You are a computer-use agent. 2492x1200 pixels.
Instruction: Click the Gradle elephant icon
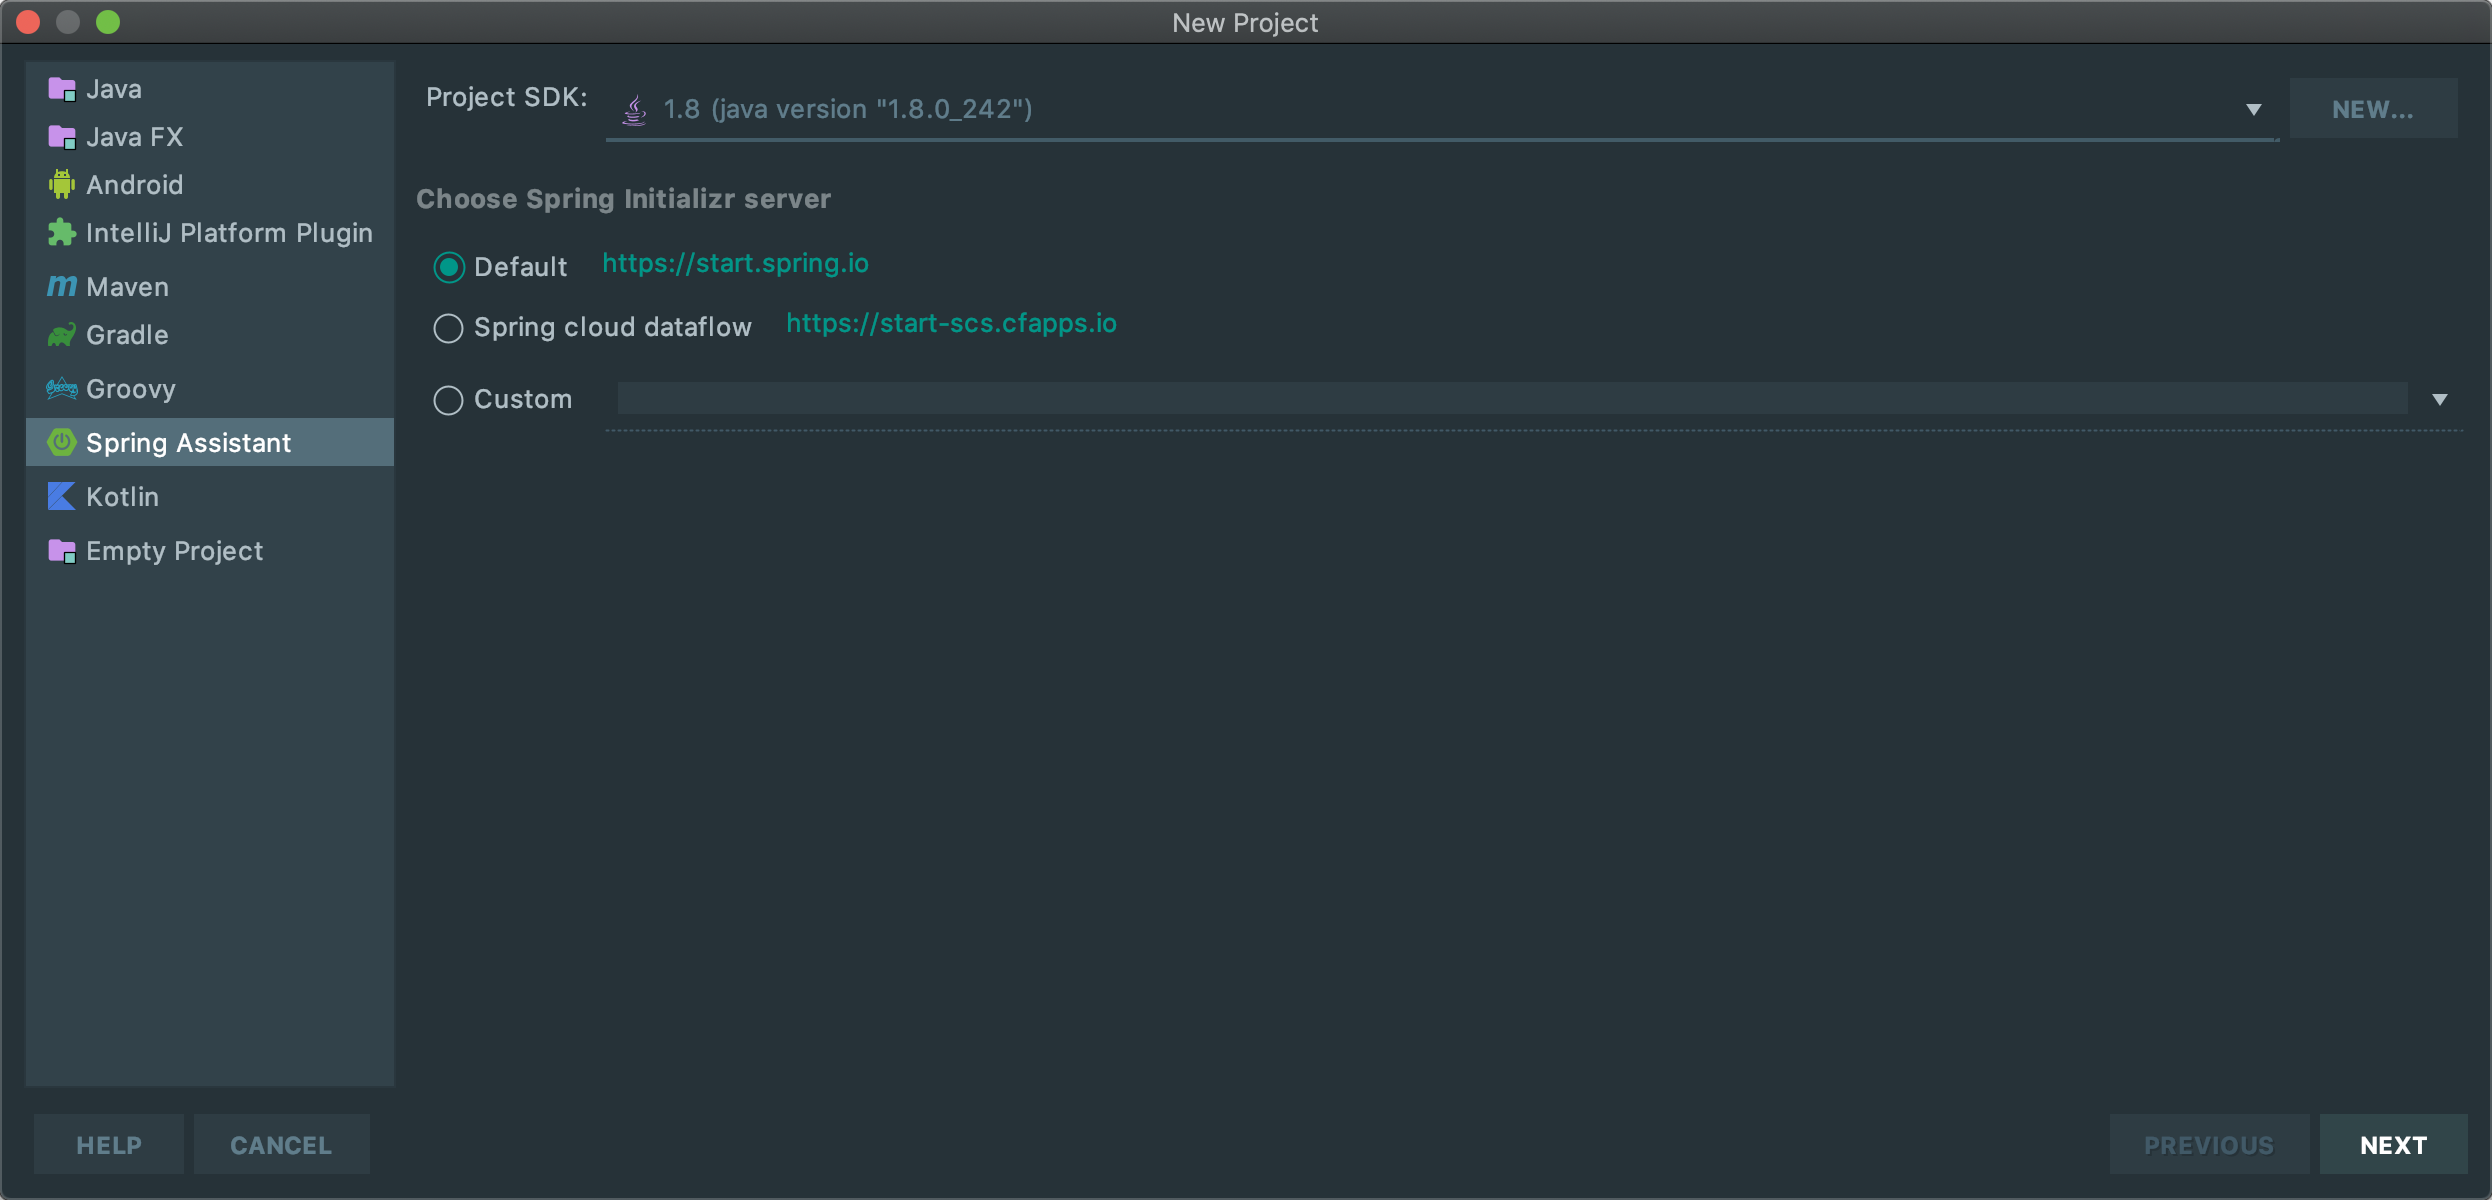click(62, 335)
